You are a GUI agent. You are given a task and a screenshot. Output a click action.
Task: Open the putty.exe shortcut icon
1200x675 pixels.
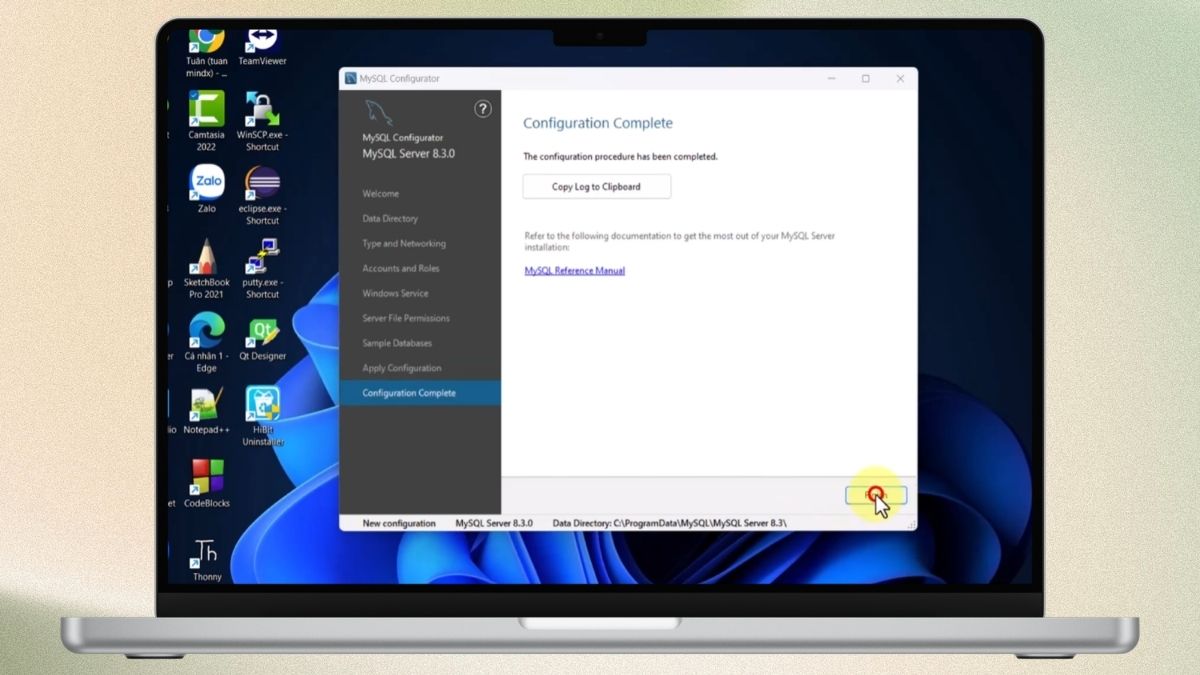(262, 256)
